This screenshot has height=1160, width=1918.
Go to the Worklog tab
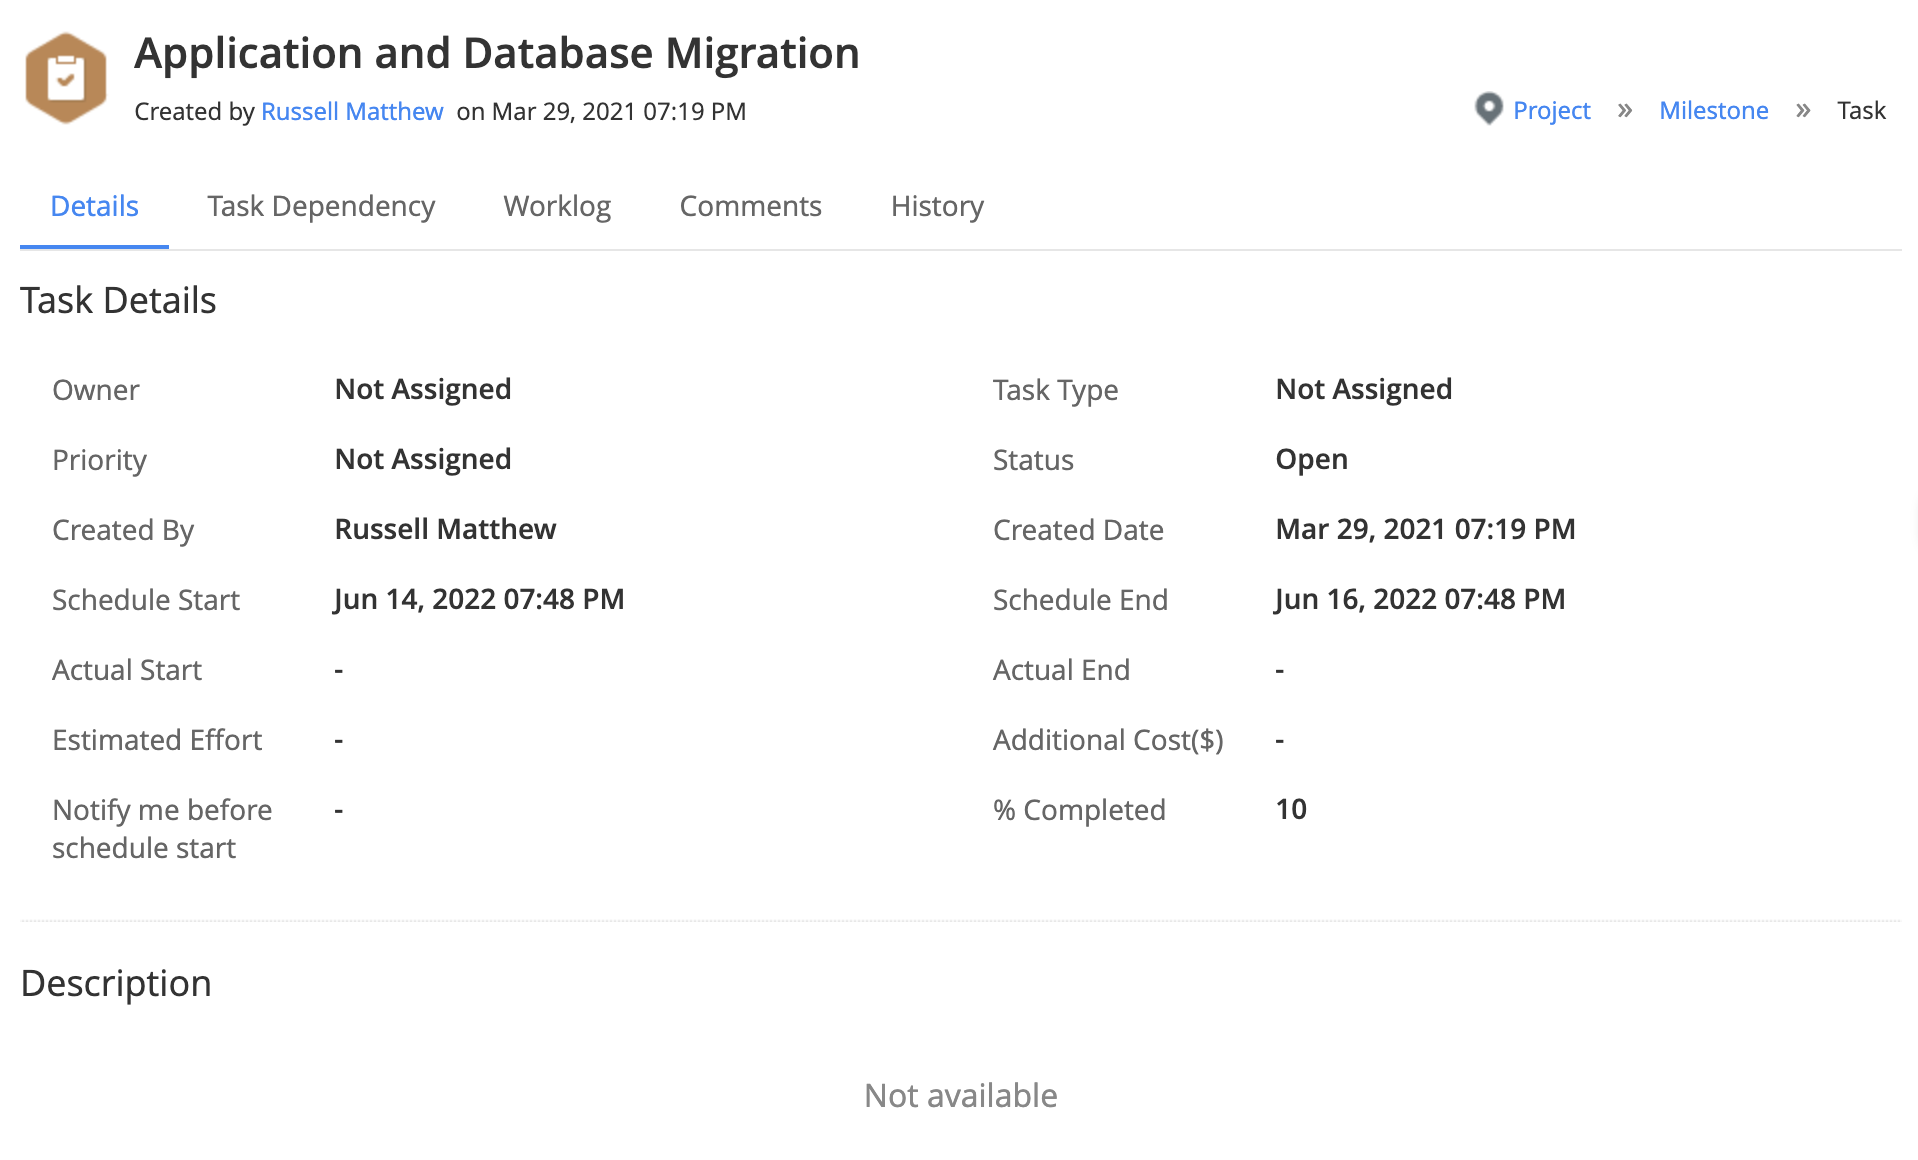[557, 206]
